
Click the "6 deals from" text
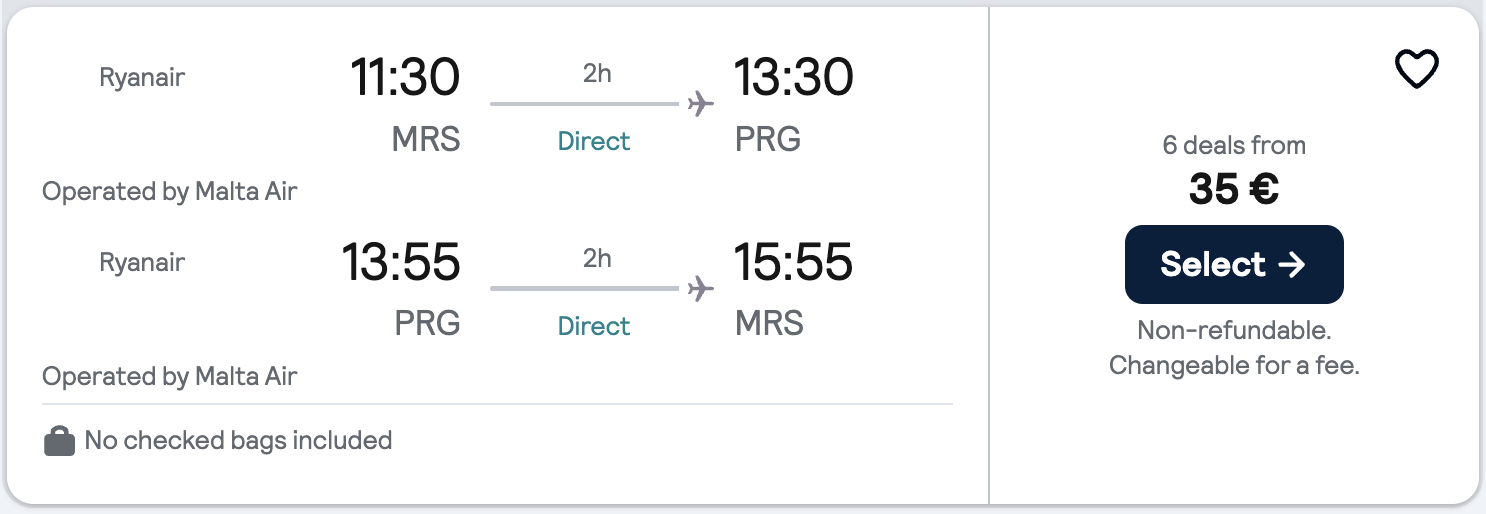1233,145
